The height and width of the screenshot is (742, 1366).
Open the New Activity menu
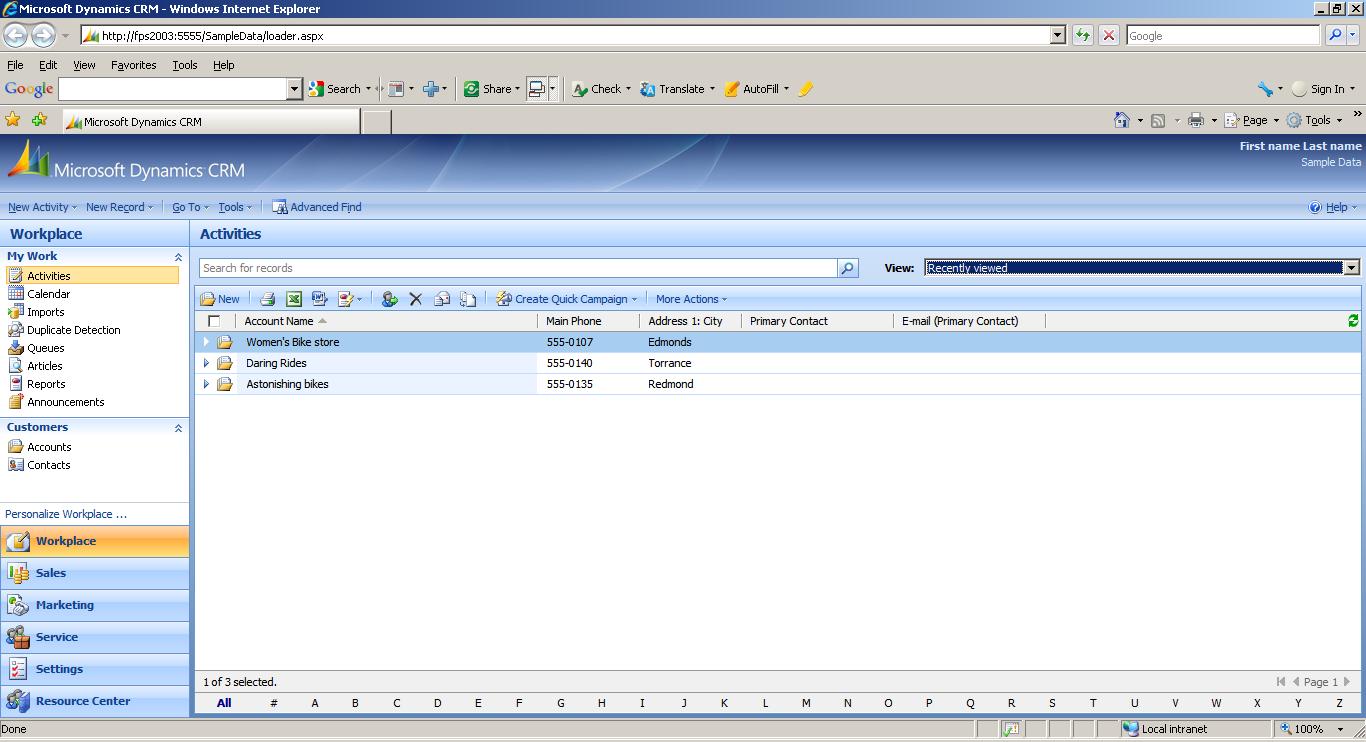(x=42, y=207)
